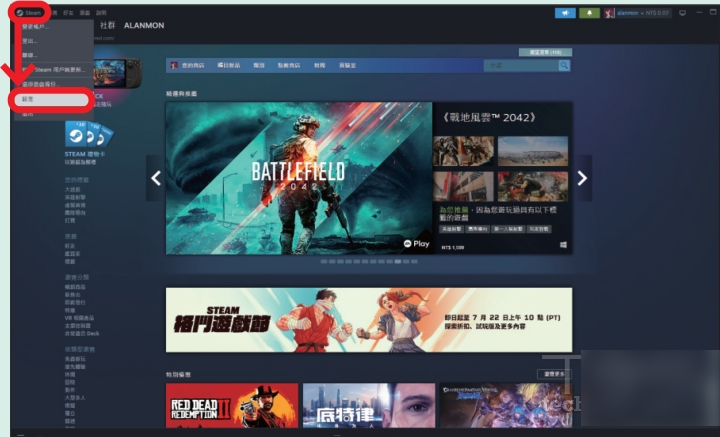Viewport: 720px width, 437px height.
Task: Open the Battlefield 2042 main capsule image
Action: (x=299, y=178)
